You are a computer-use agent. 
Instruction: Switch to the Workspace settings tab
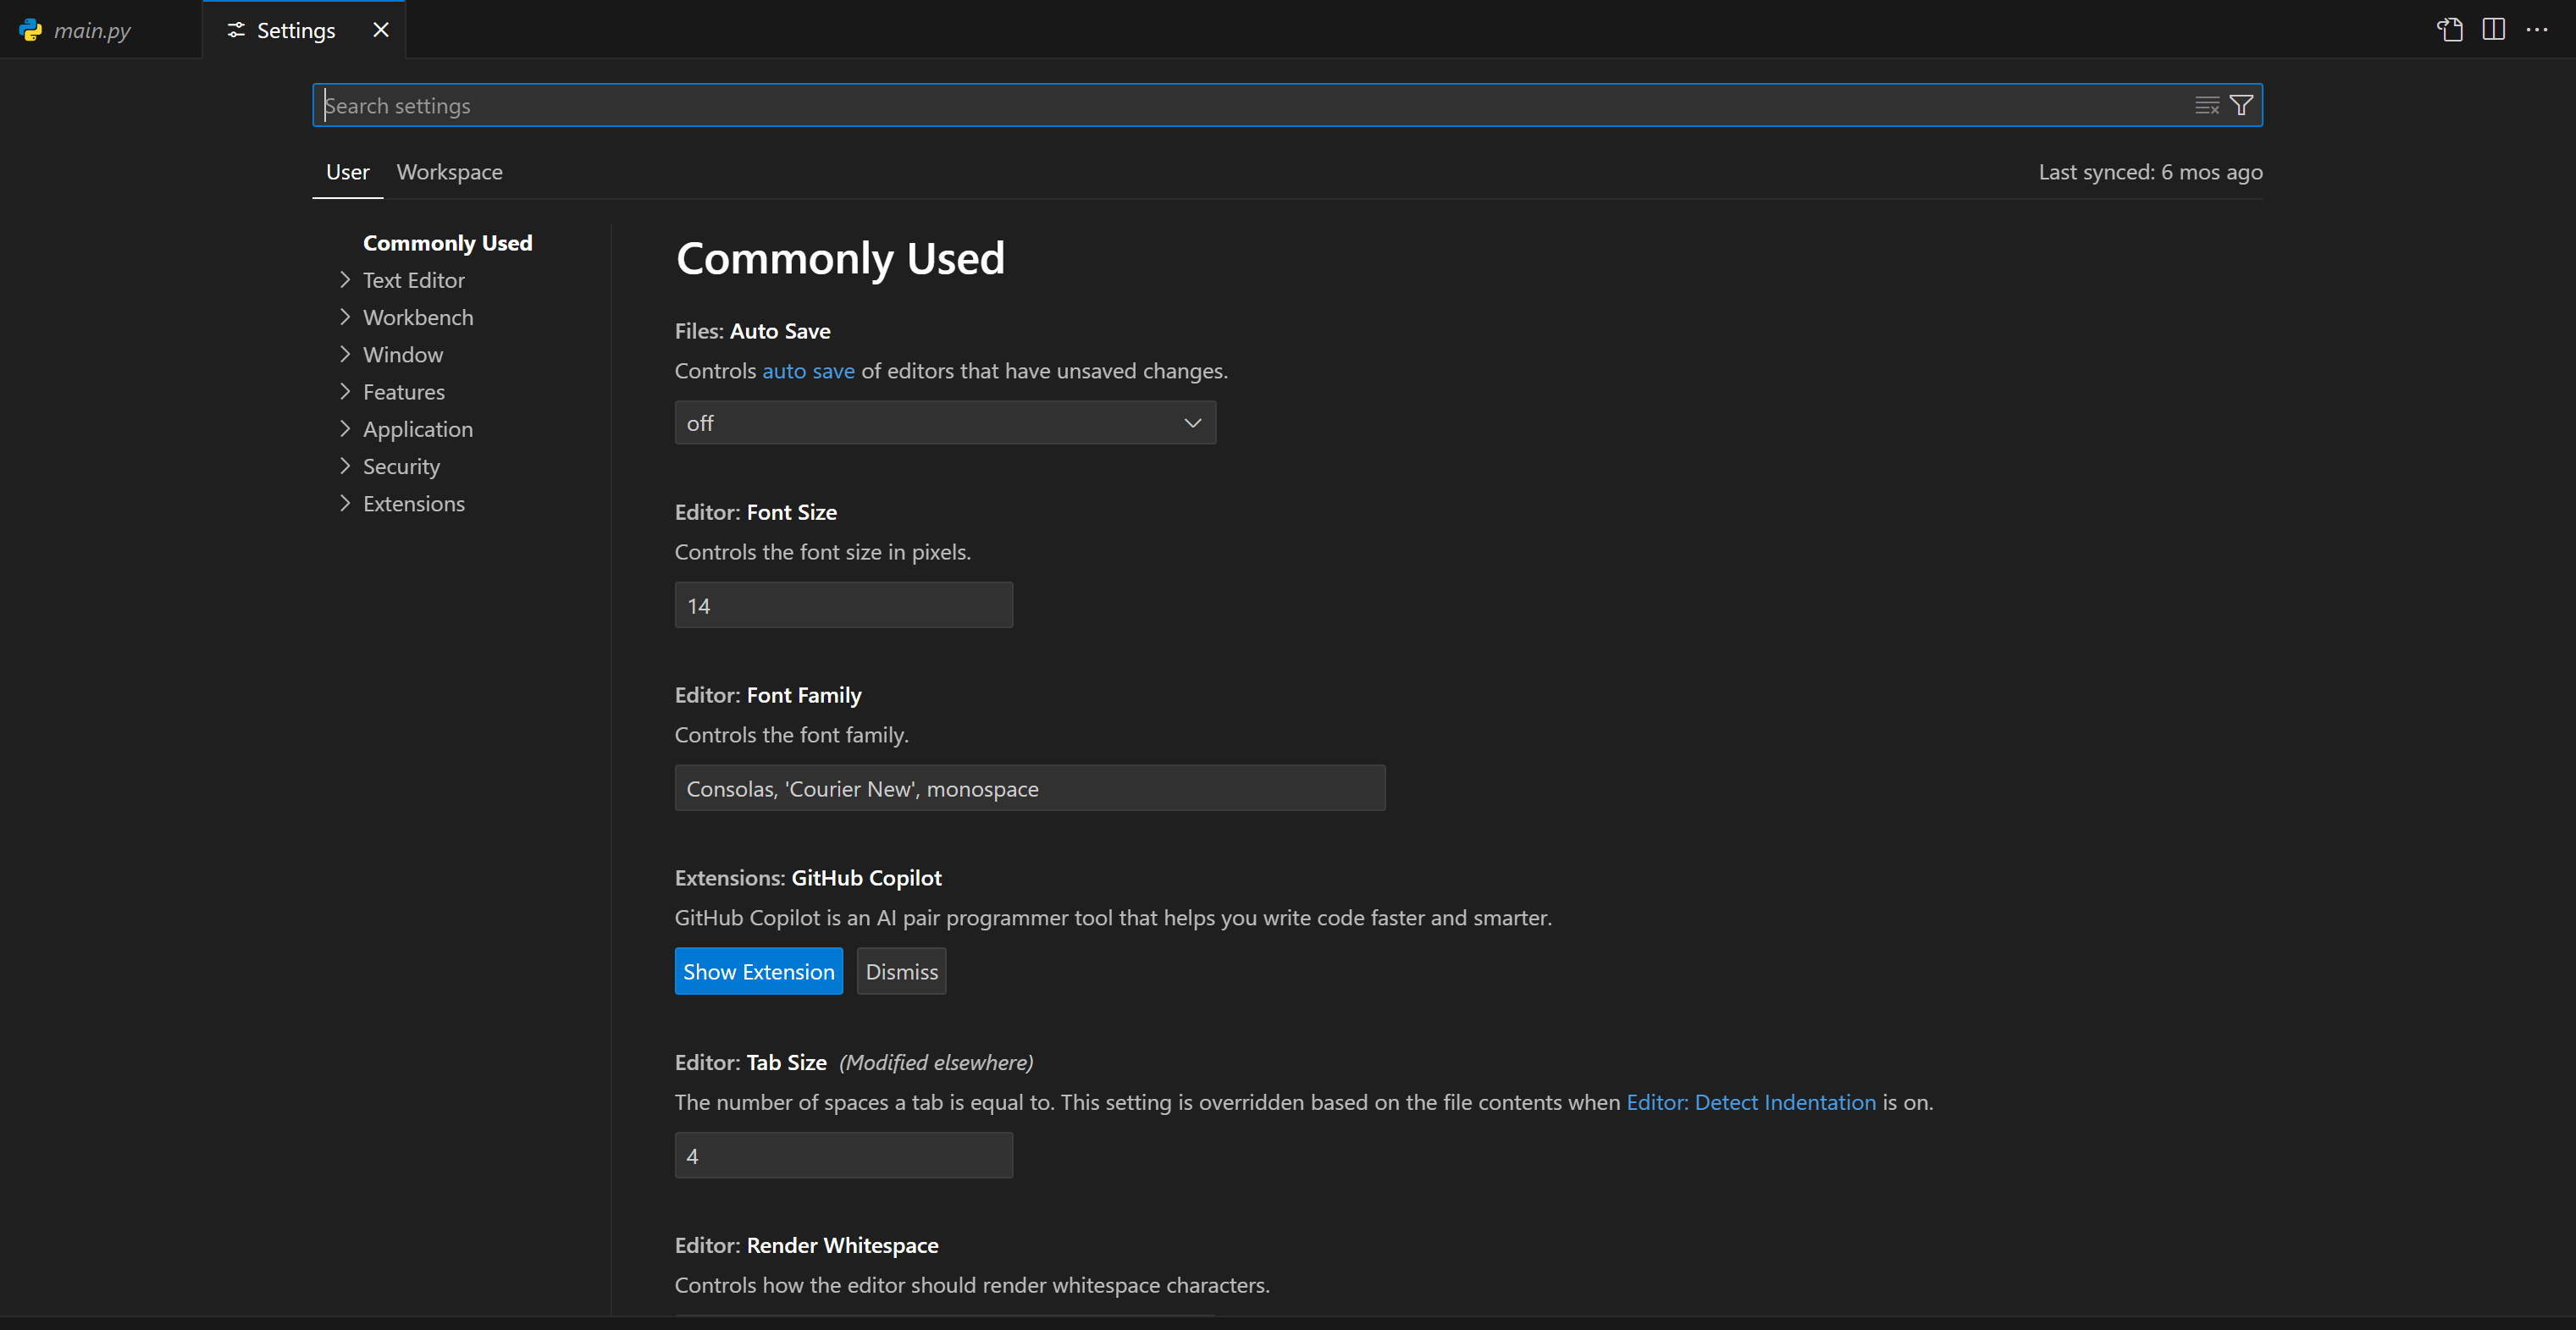tap(449, 171)
